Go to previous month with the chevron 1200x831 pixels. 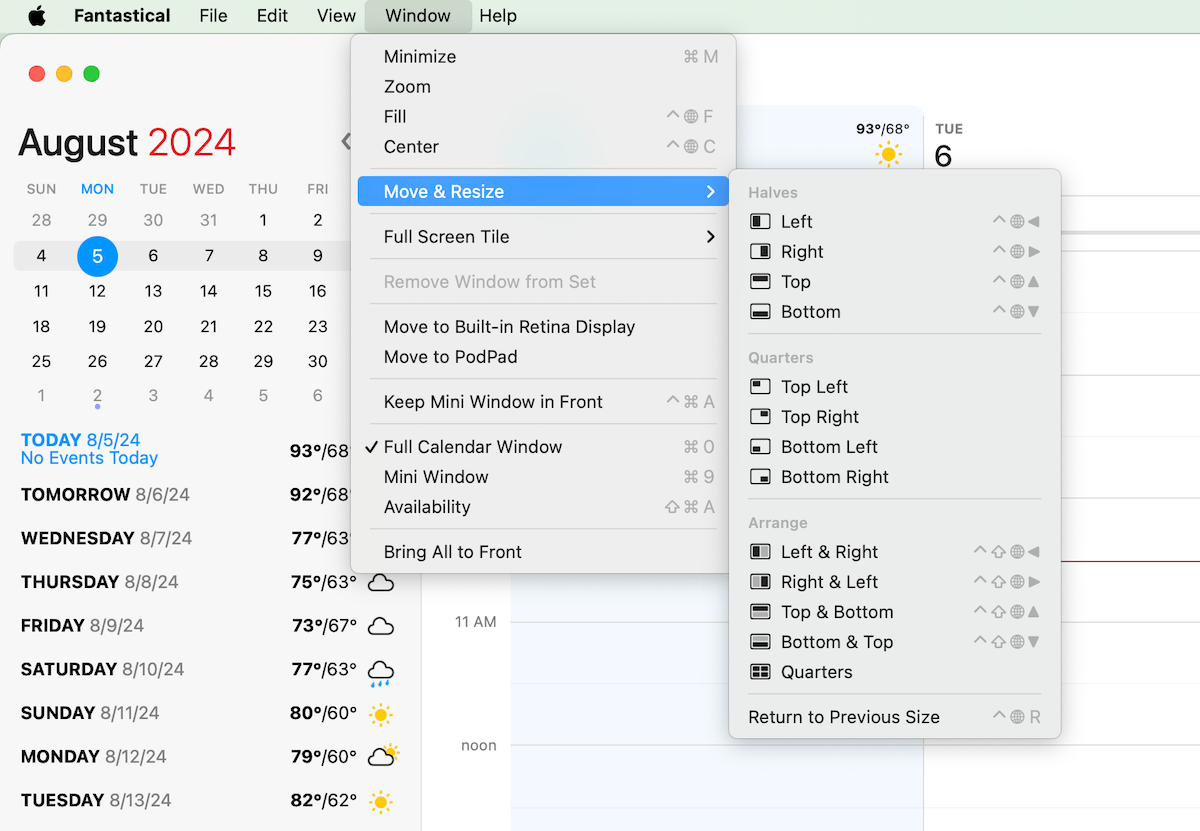tap(346, 141)
